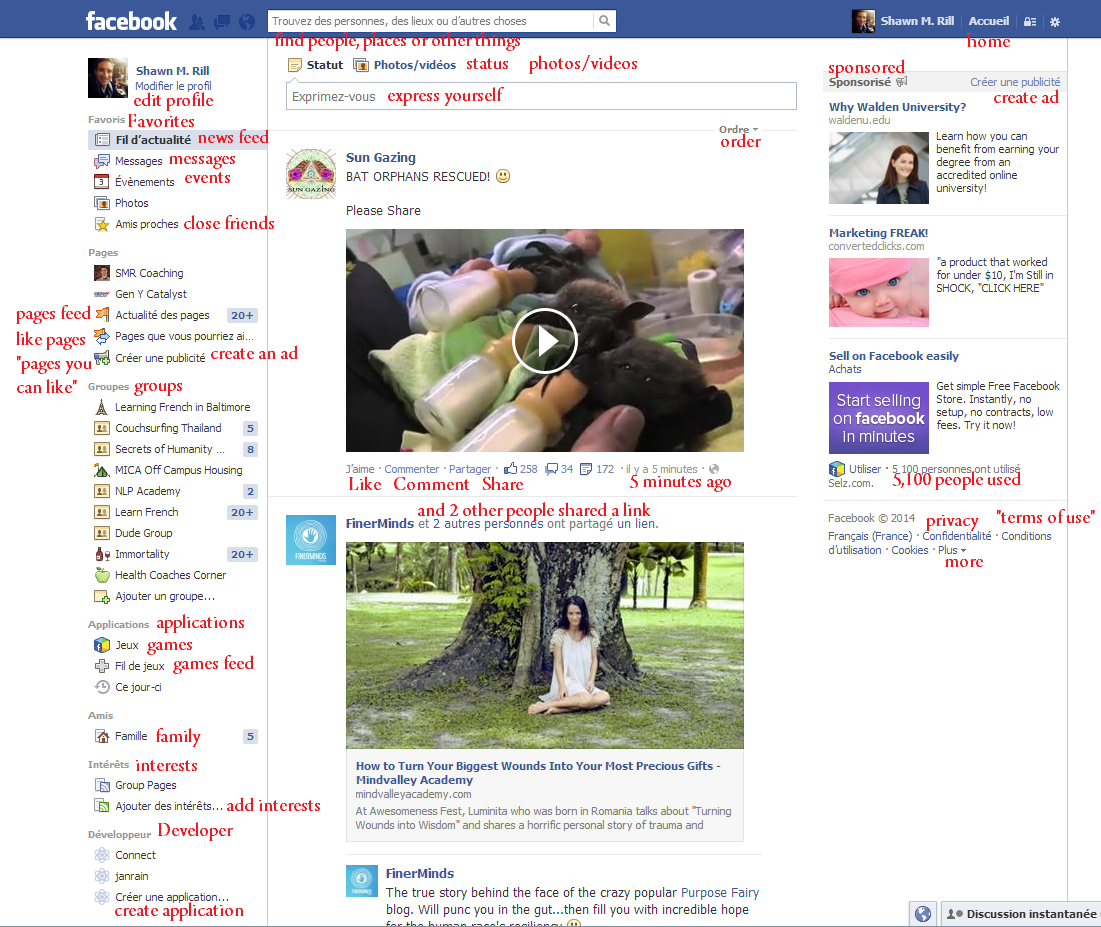Click Exprimez-vous status input box
The width and height of the screenshot is (1101, 927).
click(x=541, y=96)
